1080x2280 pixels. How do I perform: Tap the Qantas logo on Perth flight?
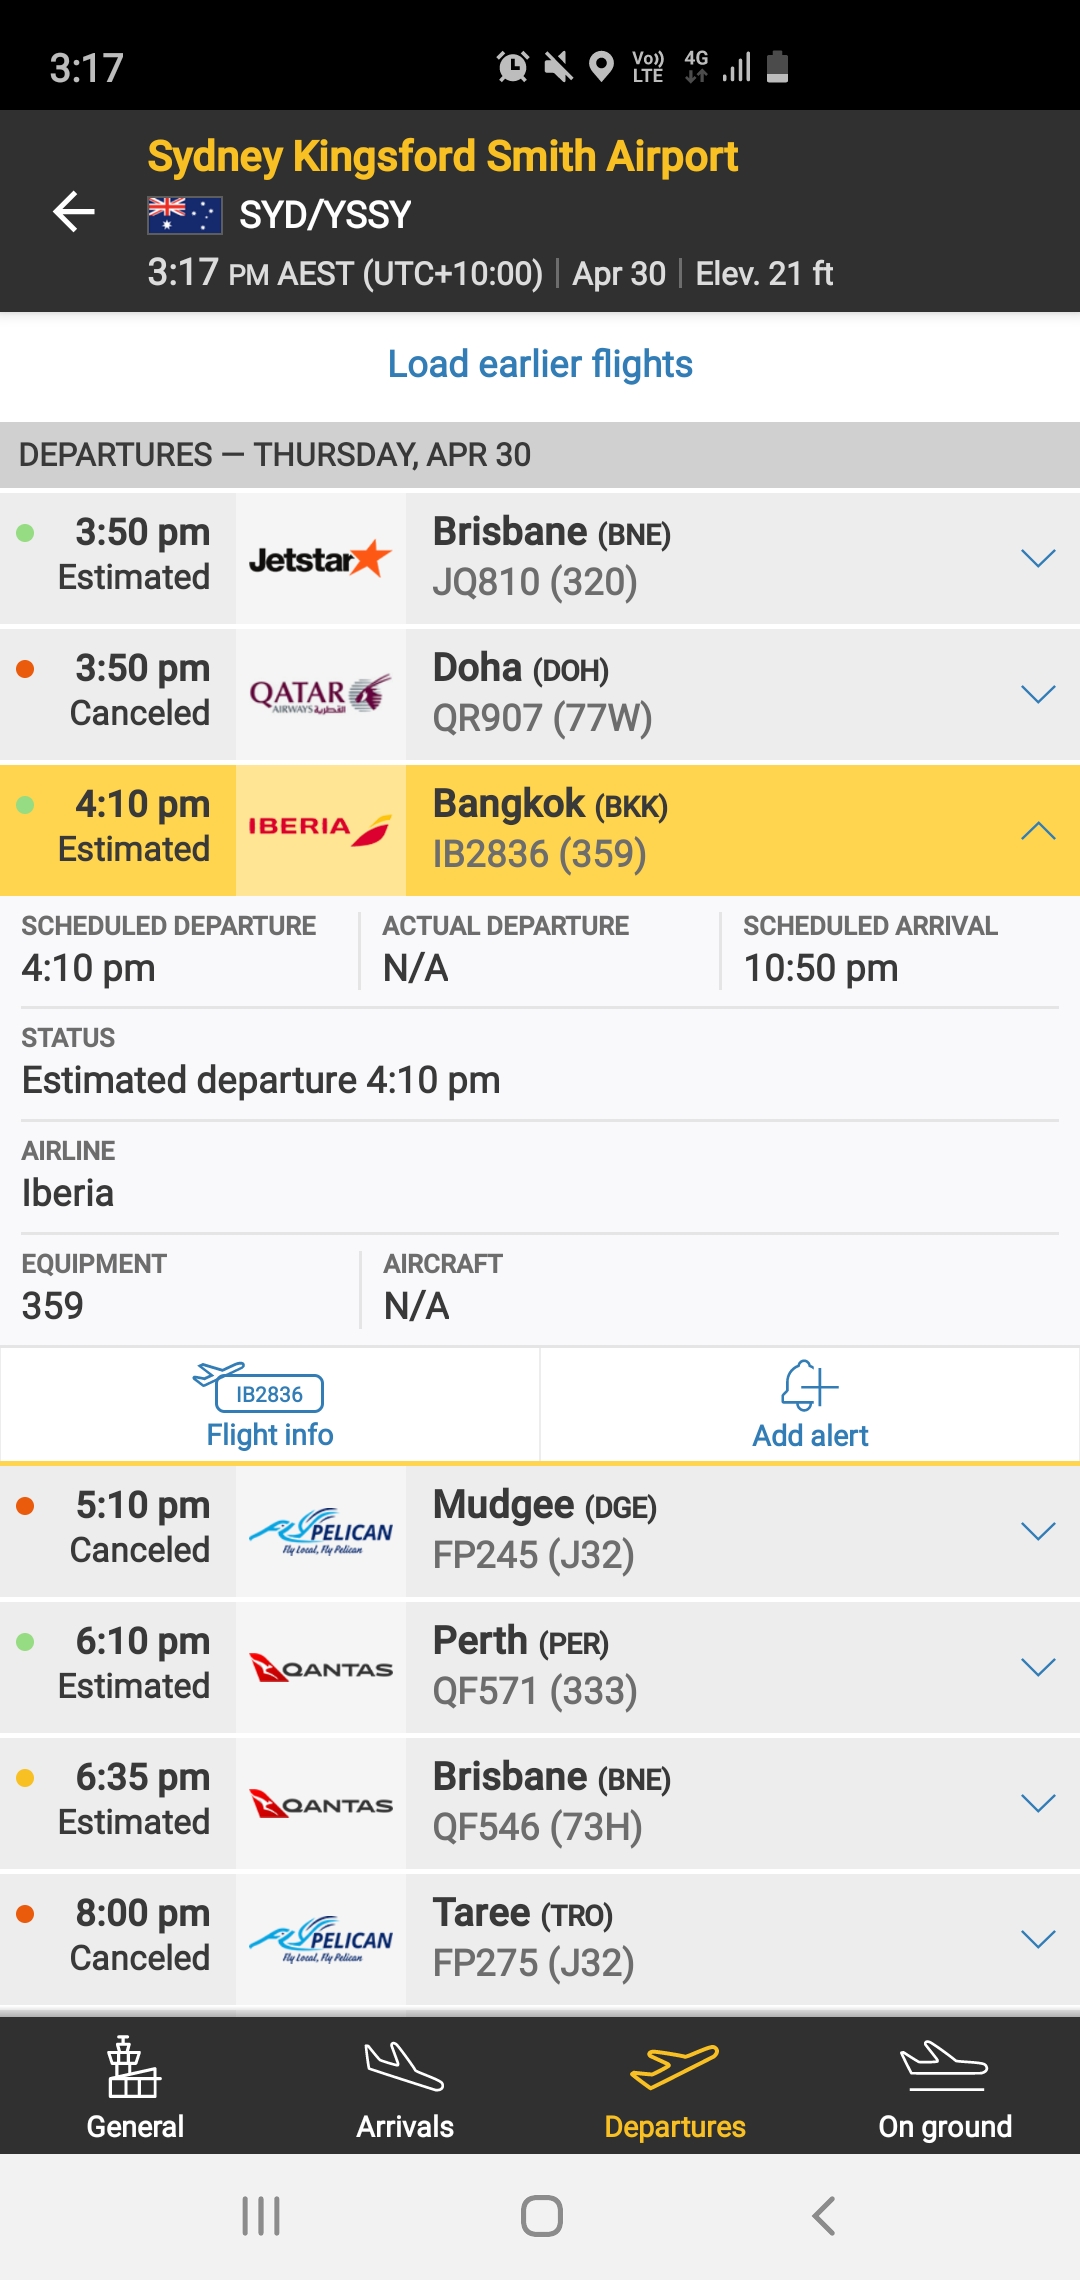tap(320, 1667)
